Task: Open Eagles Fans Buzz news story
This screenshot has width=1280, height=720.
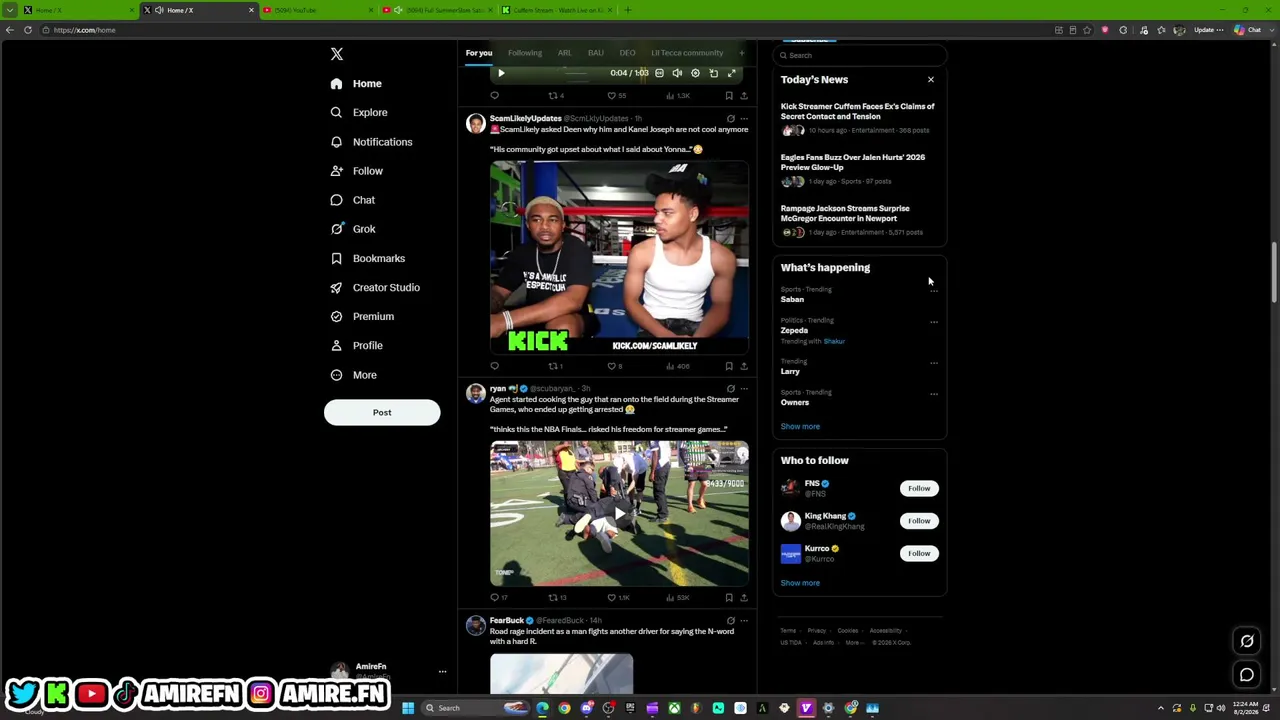Action: click(x=859, y=169)
